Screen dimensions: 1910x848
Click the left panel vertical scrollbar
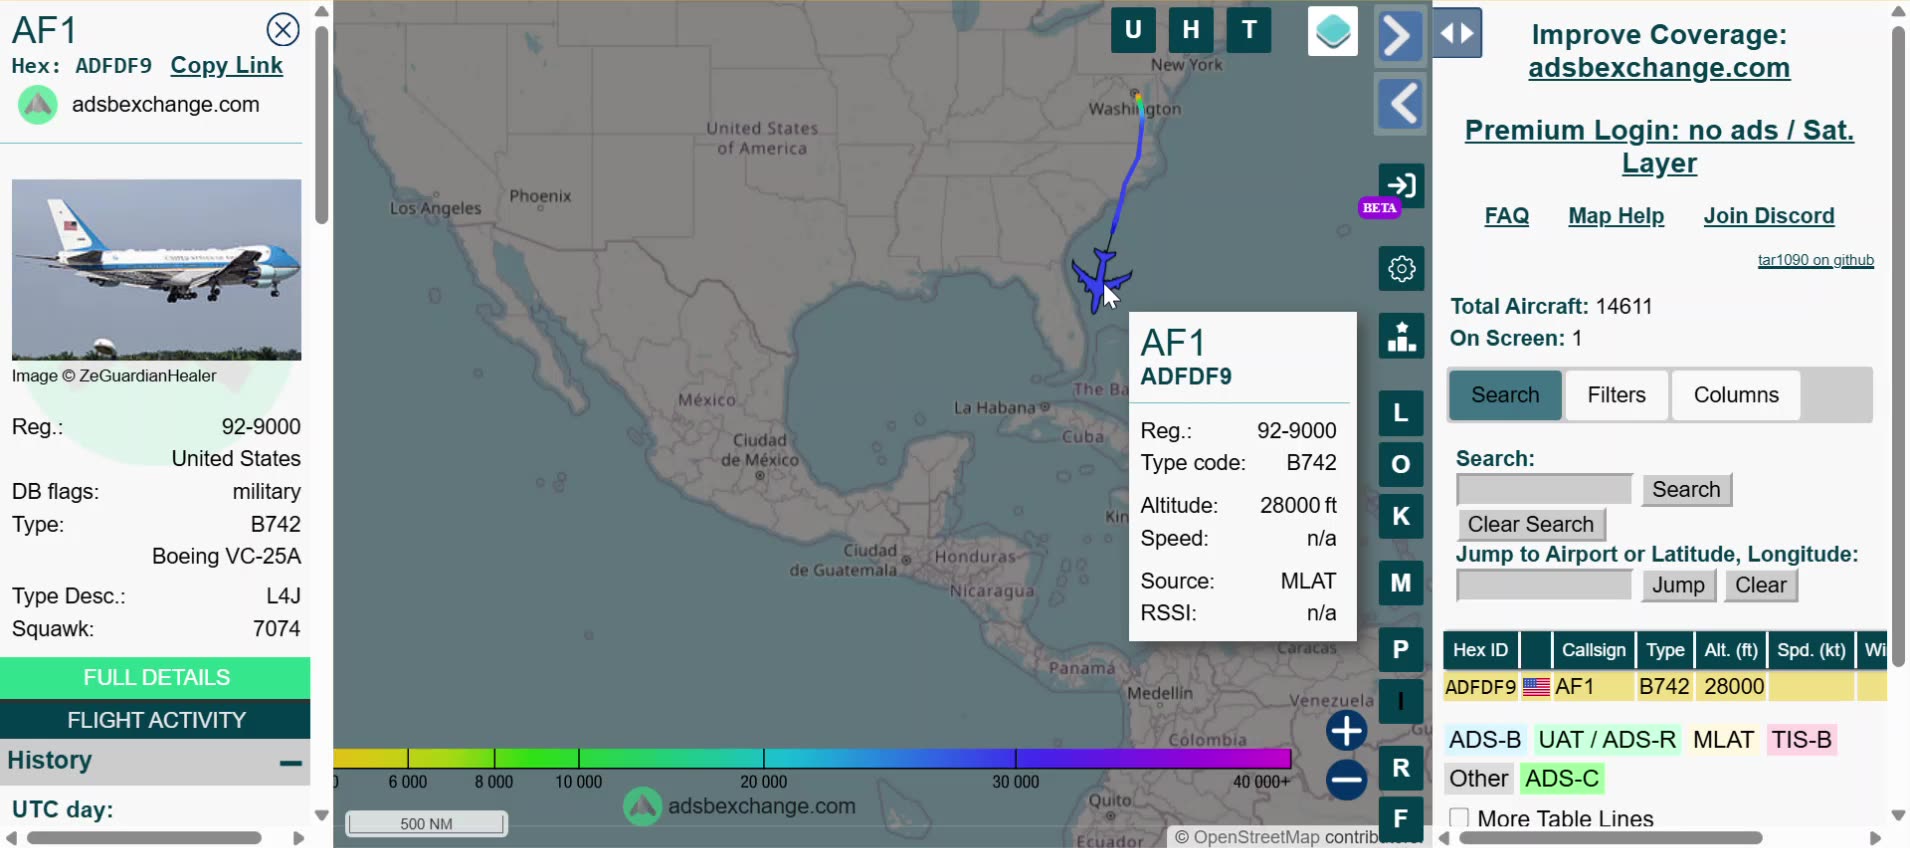[321, 125]
